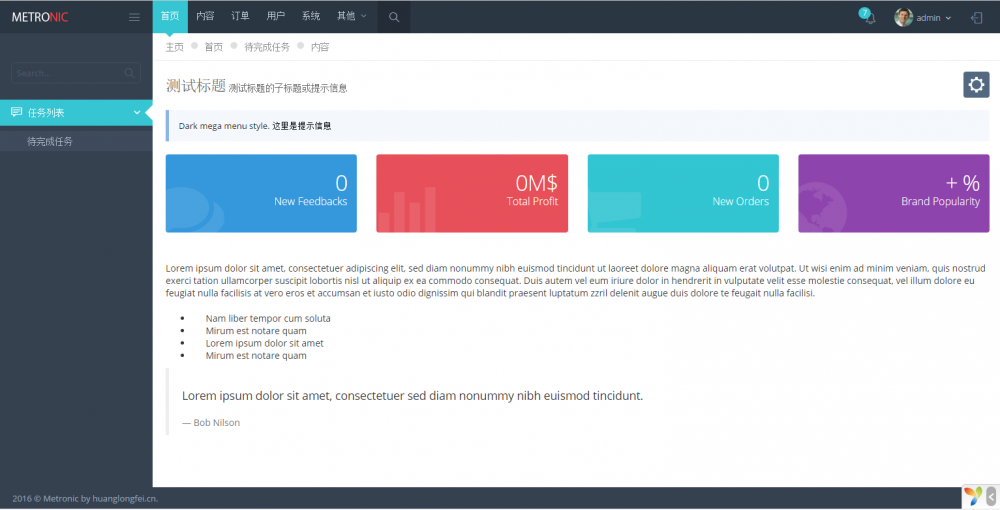Select the 首页 navigation tab
The width and height of the screenshot is (1000, 510).
(x=170, y=17)
